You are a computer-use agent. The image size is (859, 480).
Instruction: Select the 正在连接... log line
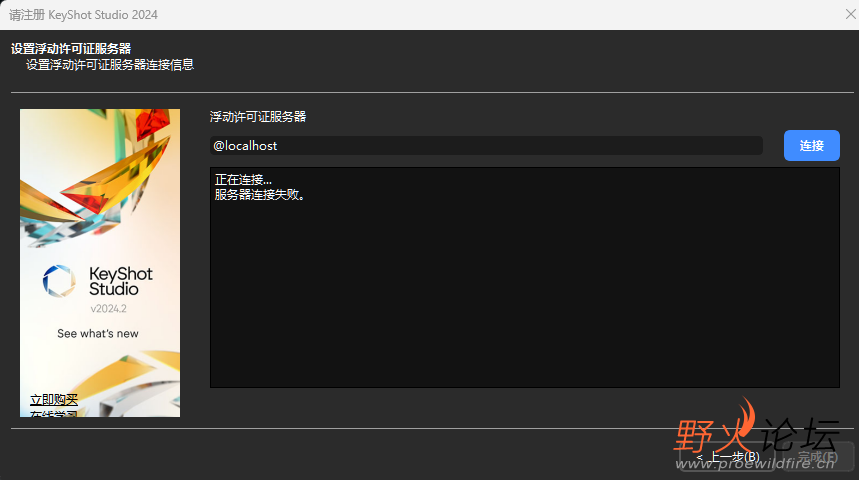point(243,180)
